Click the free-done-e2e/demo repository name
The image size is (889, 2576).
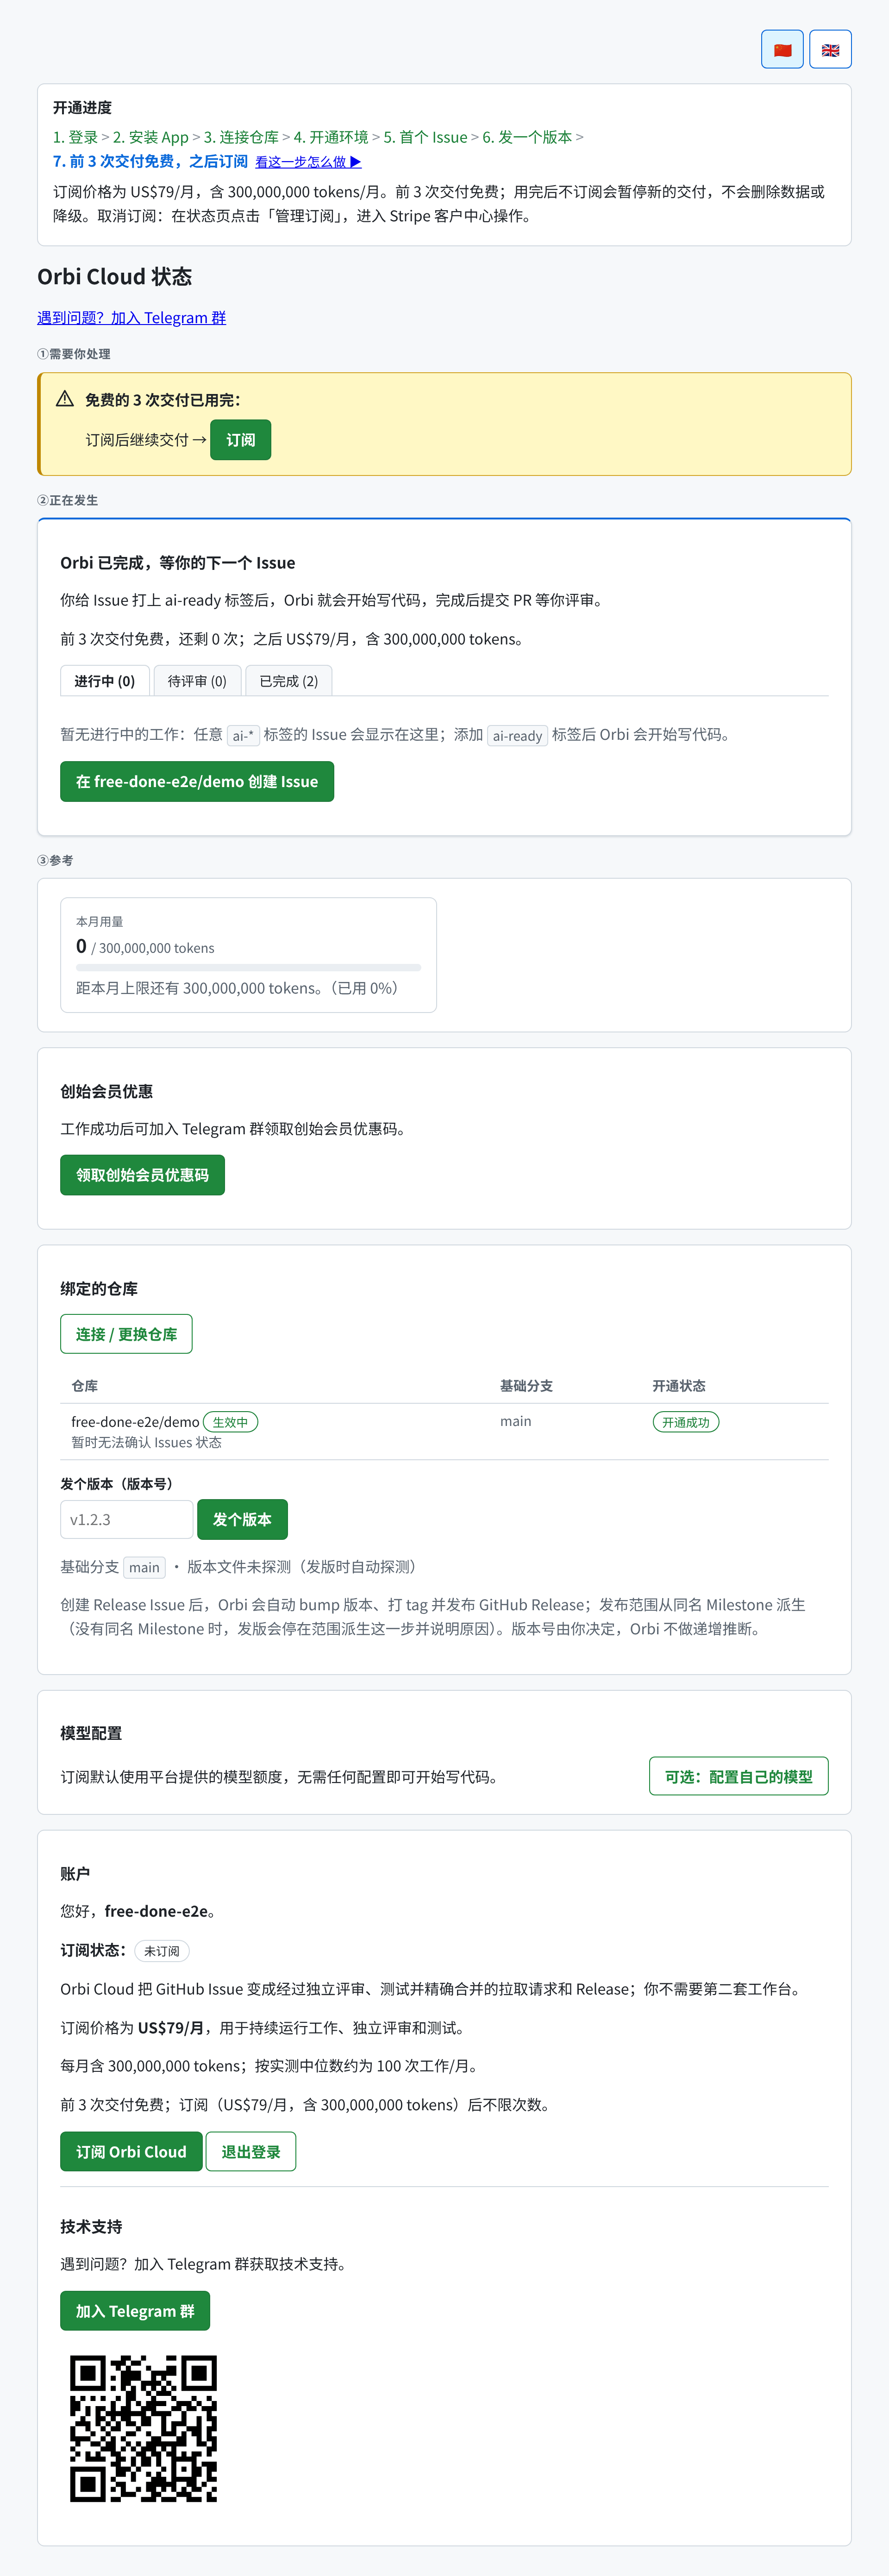pos(135,1422)
